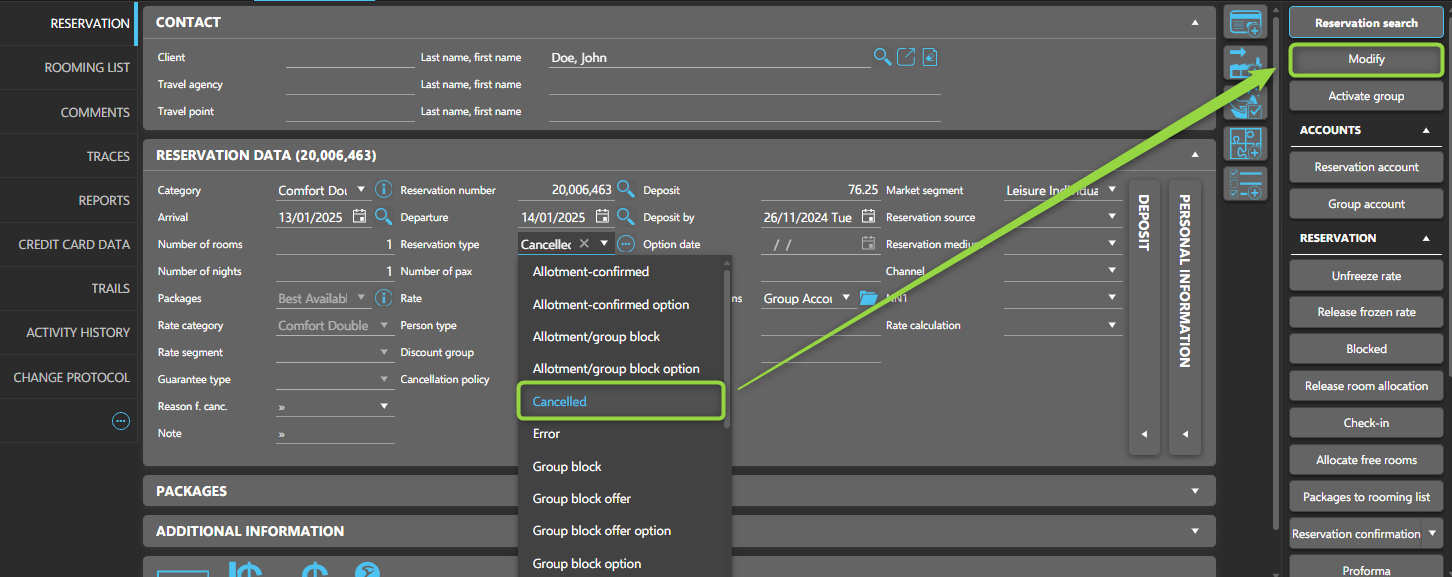Click the Check-in button

1366,423
